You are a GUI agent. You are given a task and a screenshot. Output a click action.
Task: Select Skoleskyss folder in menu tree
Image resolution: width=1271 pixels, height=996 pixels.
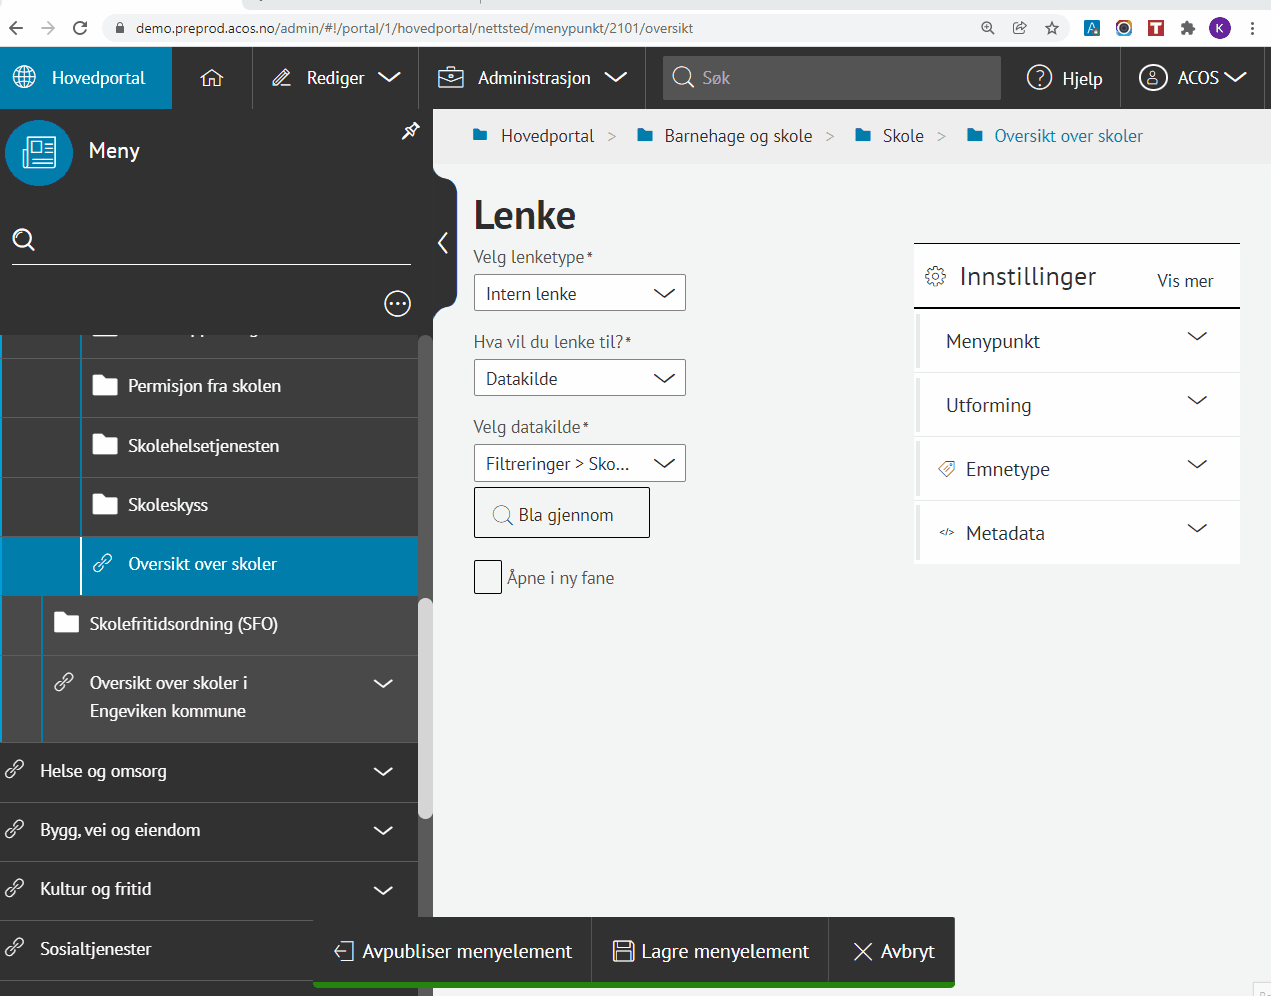(168, 505)
